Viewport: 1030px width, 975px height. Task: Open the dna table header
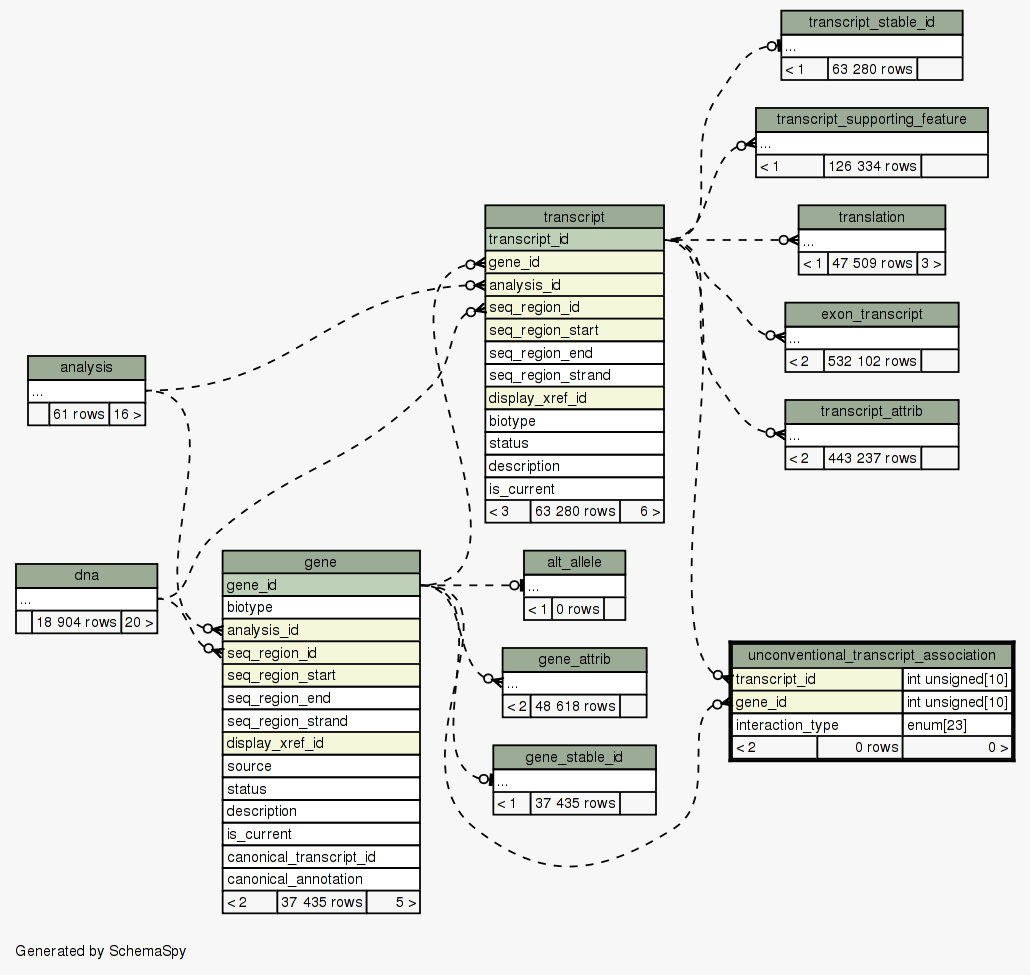click(x=86, y=575)
